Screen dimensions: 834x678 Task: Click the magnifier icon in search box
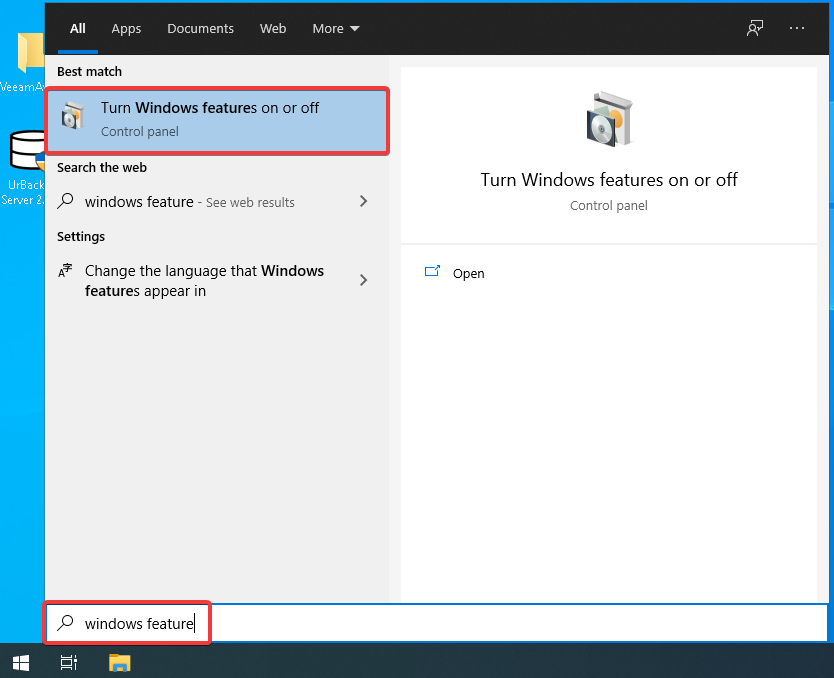click(65, 623)
